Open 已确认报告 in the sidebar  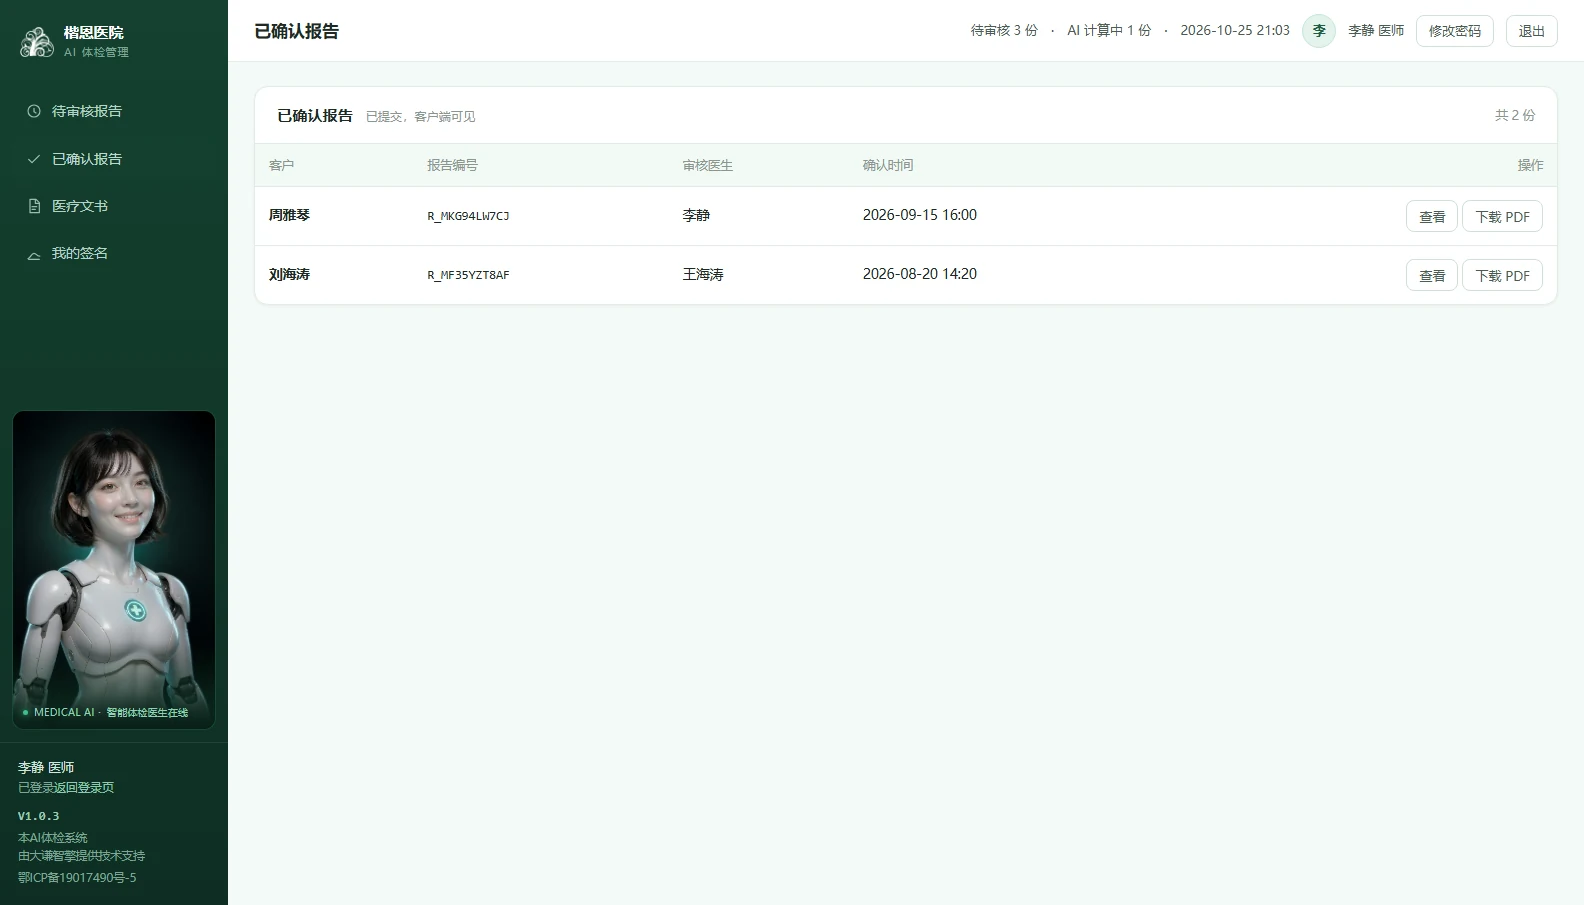(114, 159)
